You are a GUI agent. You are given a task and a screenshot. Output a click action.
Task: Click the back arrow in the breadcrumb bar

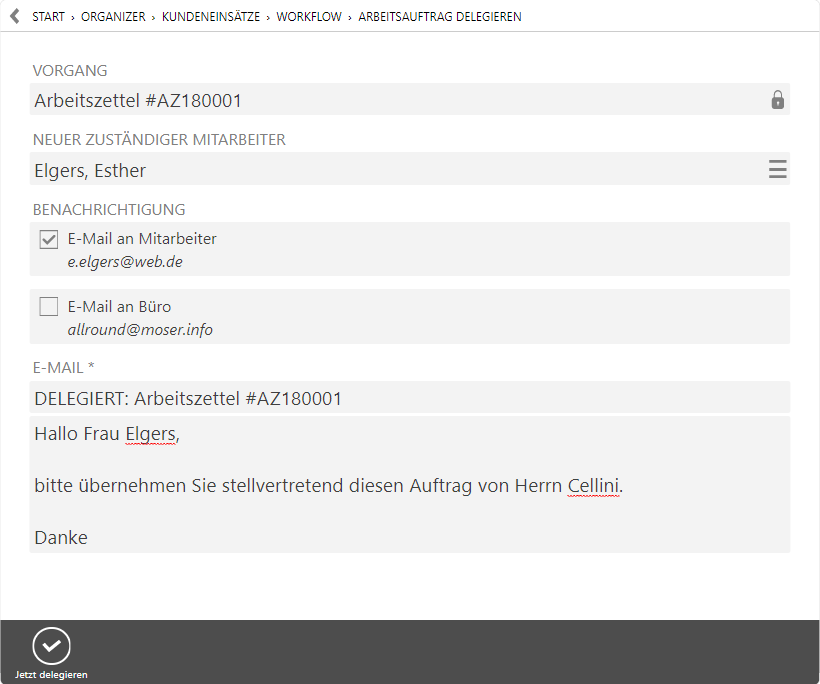14,17
